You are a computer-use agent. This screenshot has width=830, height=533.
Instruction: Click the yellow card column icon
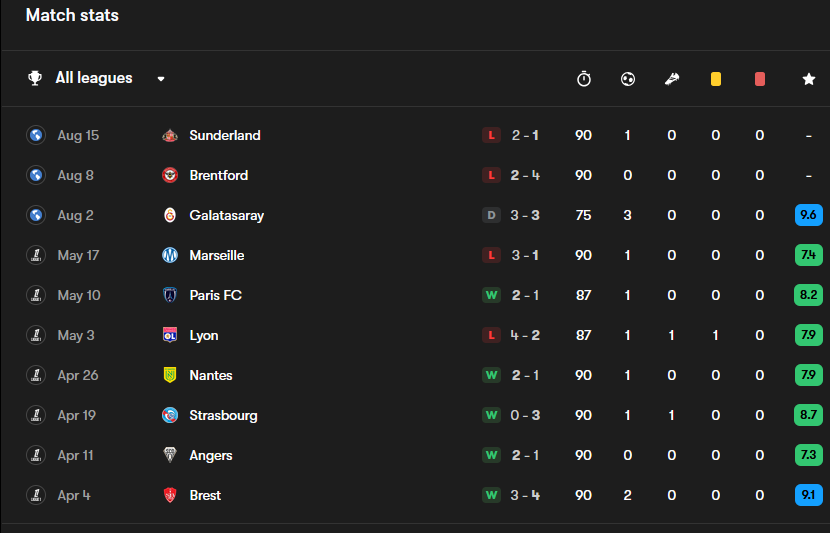click(716, 79)
